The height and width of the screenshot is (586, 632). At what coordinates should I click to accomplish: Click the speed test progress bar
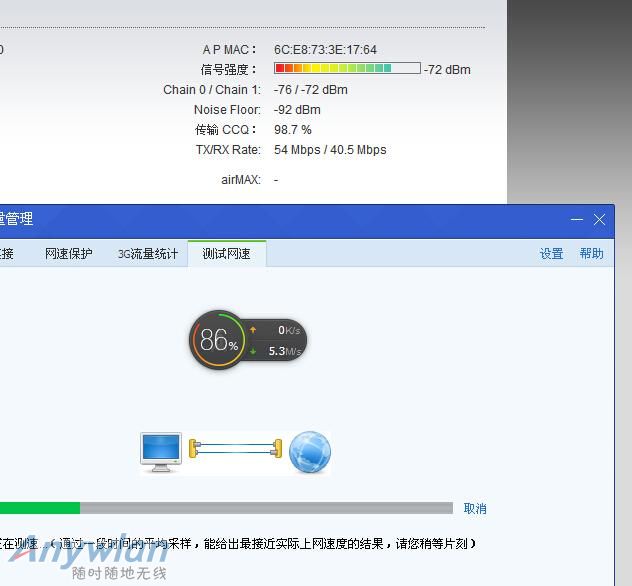(x=227, y=508)
